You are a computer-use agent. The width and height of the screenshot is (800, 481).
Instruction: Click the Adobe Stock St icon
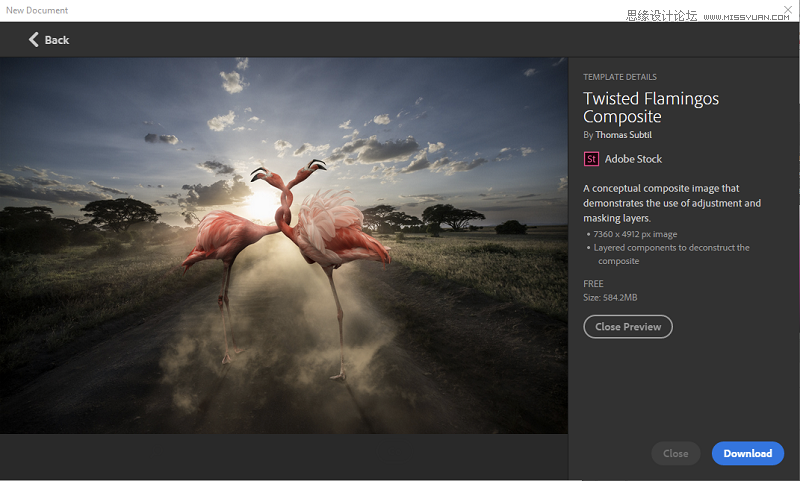coord(591,159)
